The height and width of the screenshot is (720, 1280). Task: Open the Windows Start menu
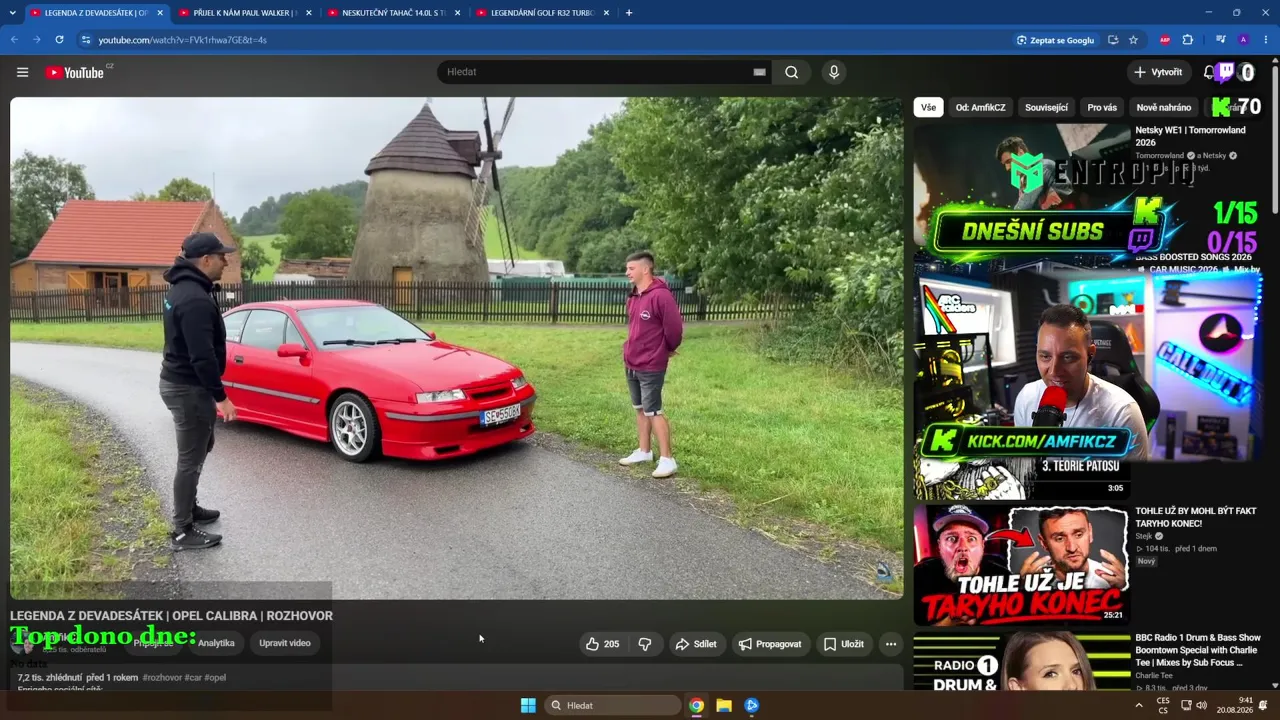click(528, 705)
